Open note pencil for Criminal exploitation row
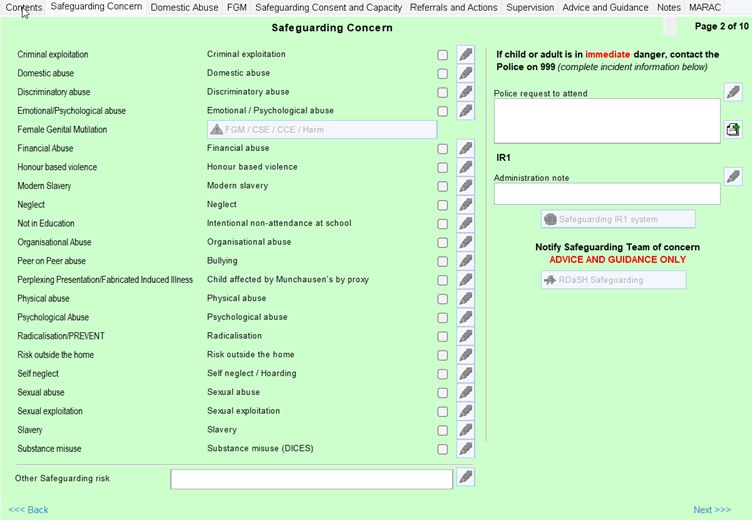752x520 pixels. click(465, 54)
